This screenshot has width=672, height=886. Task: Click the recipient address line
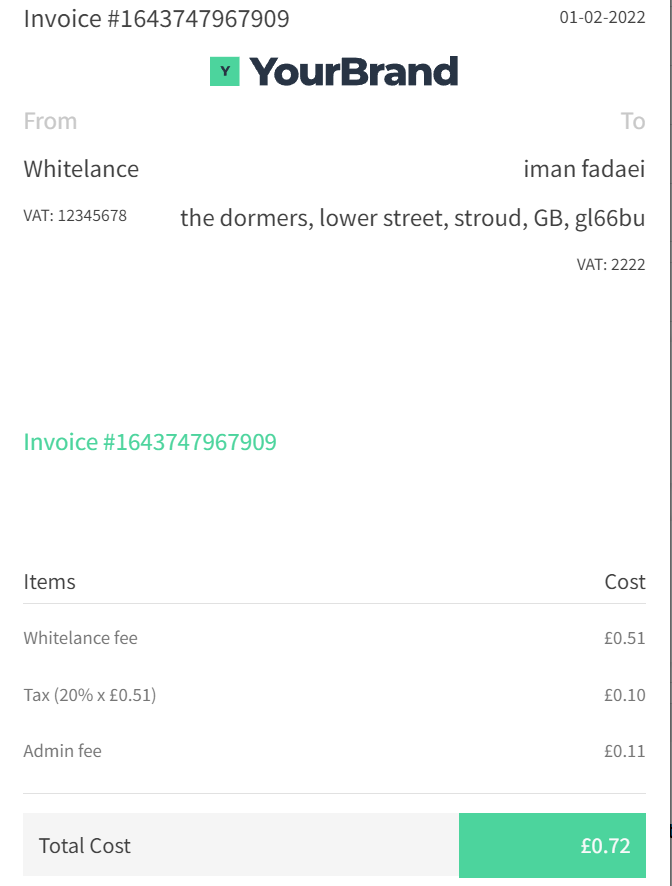click(x=413, y=218)
